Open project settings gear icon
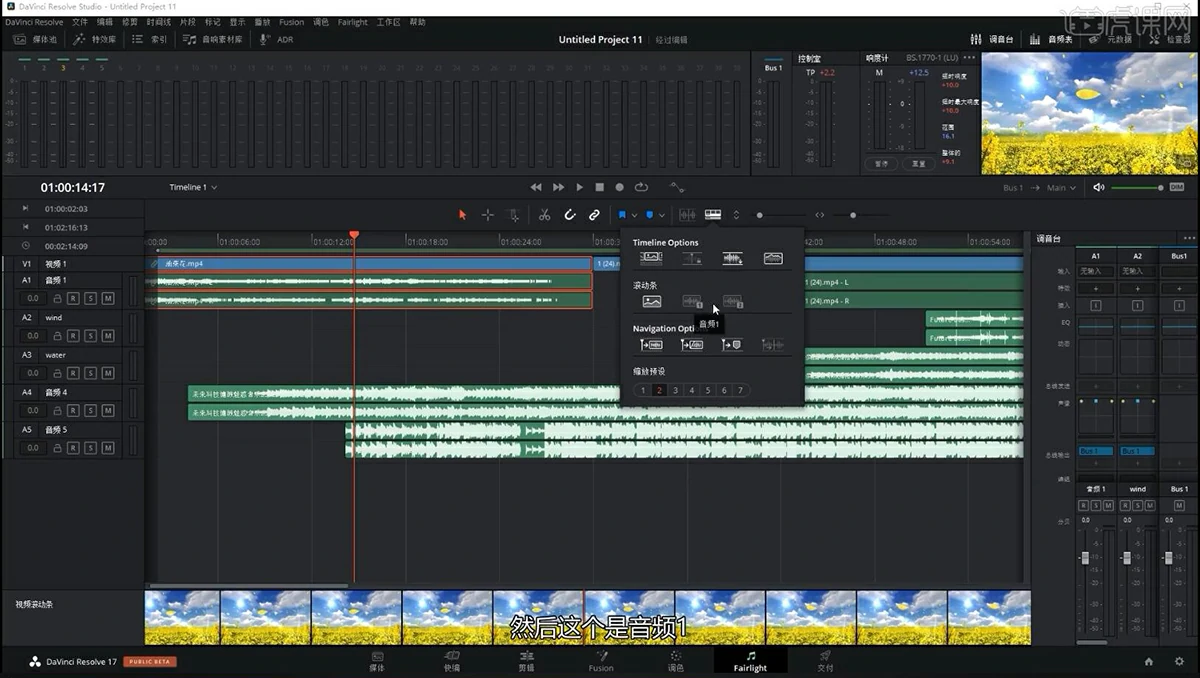The height and width of the screenshot is (678, 1200). (1177, 661)
